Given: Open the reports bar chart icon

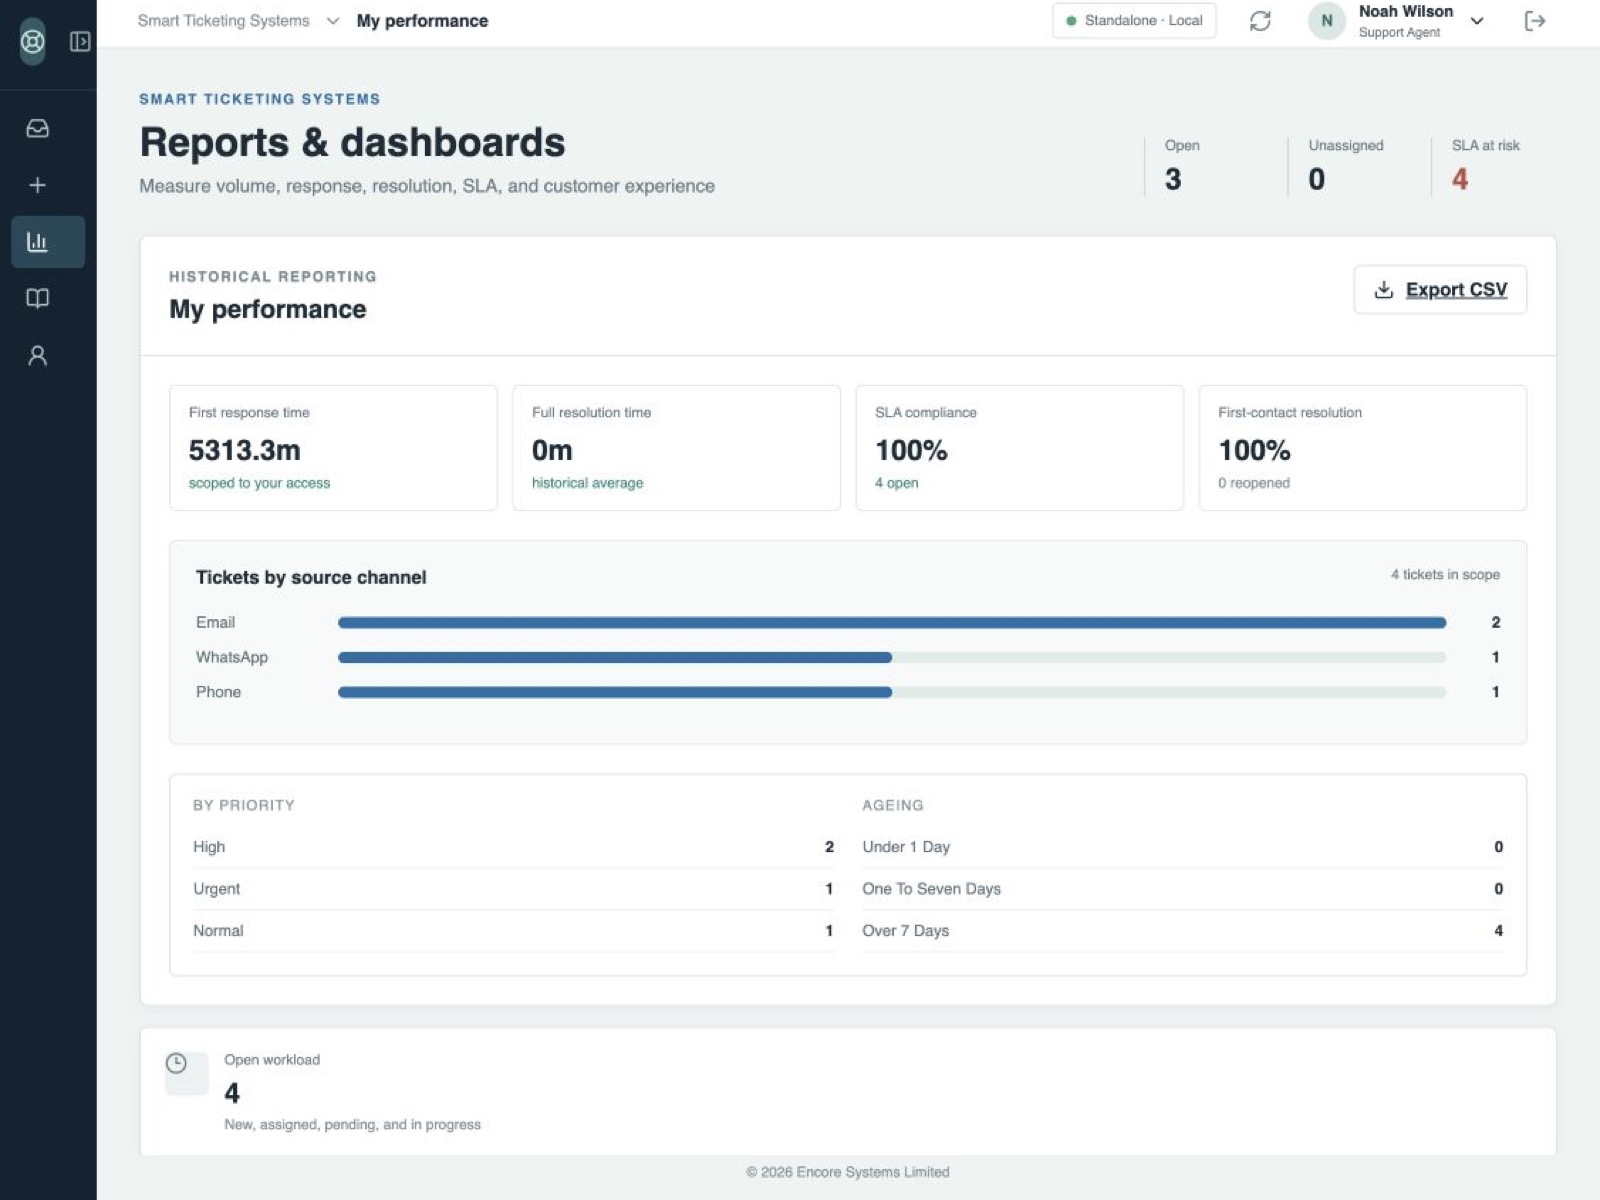Looking at the screenshot, I should (38, 241).
